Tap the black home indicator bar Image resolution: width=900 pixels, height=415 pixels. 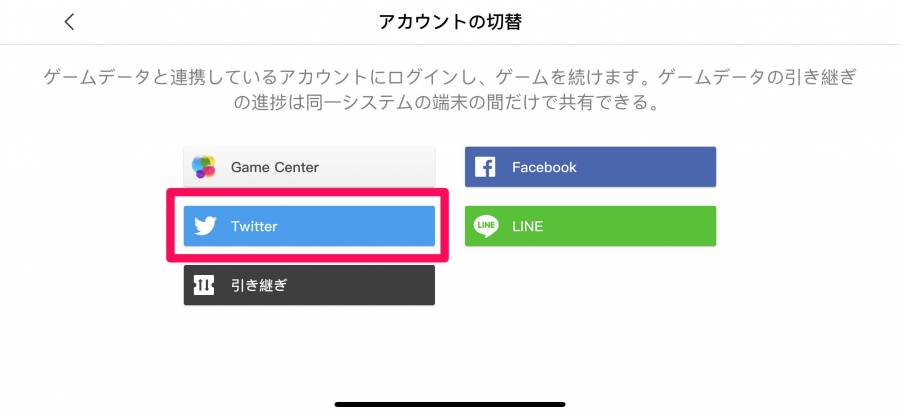[449, 404]
